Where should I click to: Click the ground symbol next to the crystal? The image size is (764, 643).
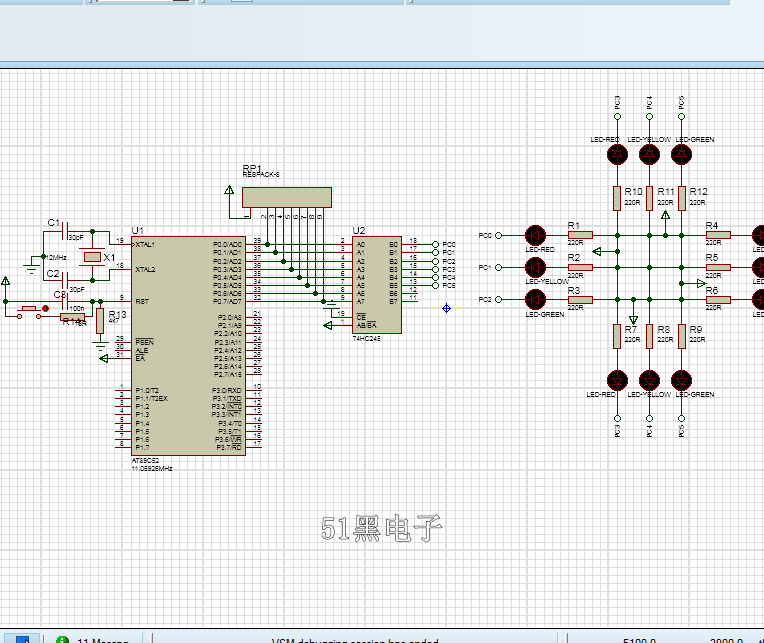point(32,266)
